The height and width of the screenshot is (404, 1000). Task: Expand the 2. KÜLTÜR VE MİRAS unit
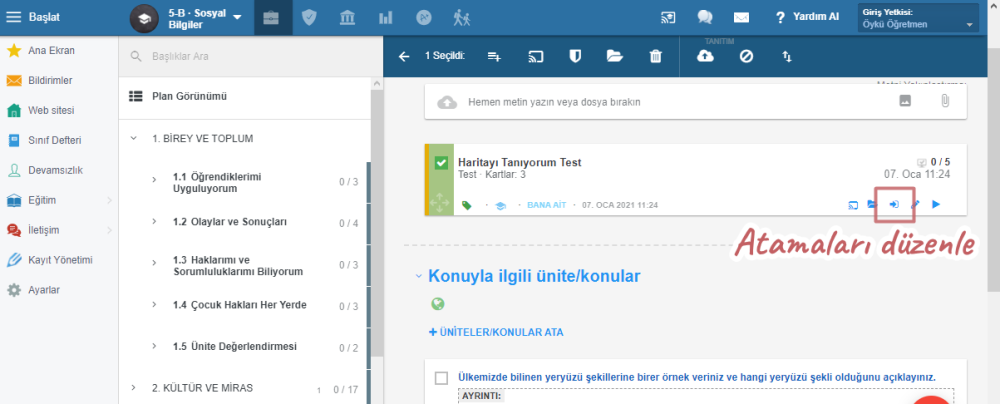[133, 387]
